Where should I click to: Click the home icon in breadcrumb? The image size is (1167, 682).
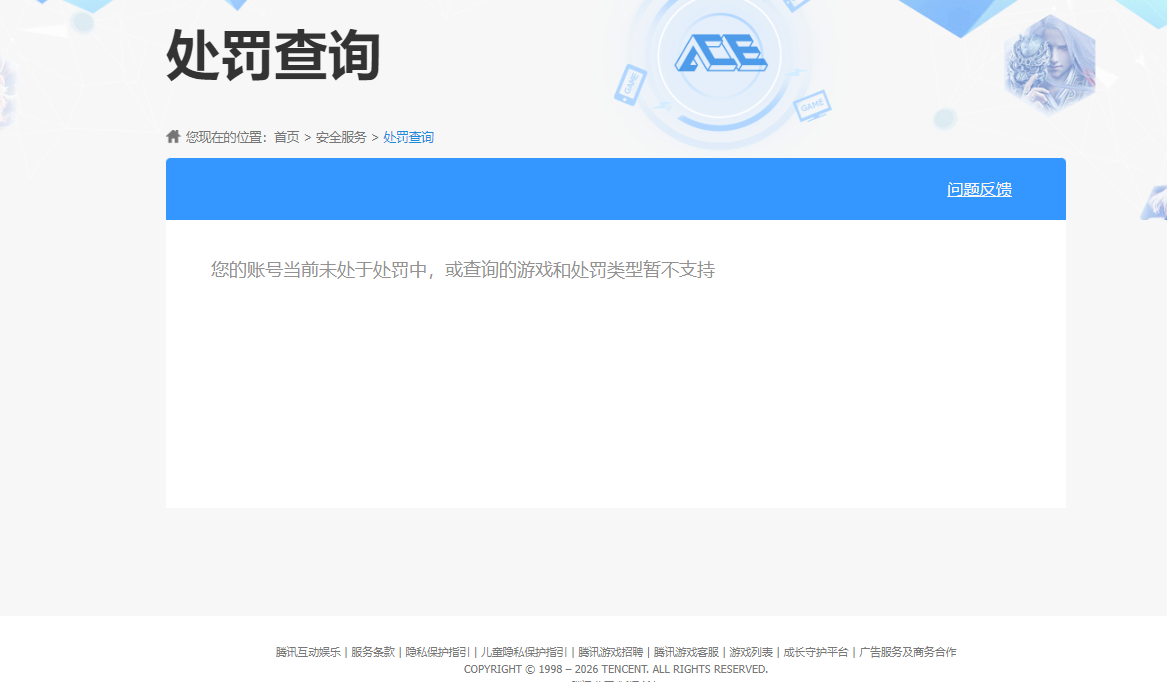pos(173,136)
